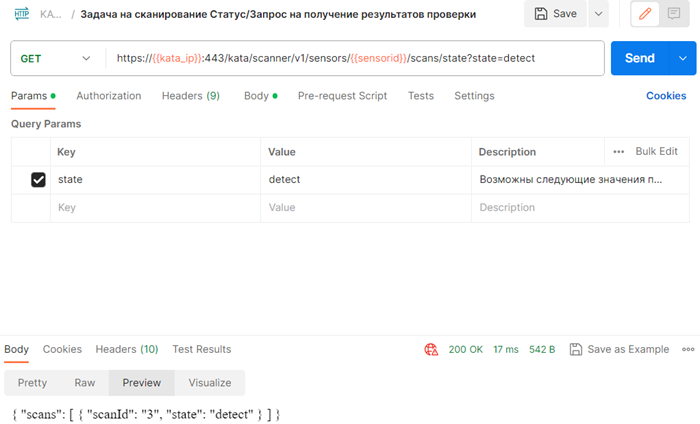Switch response view to Visualize

click(210, 383)
